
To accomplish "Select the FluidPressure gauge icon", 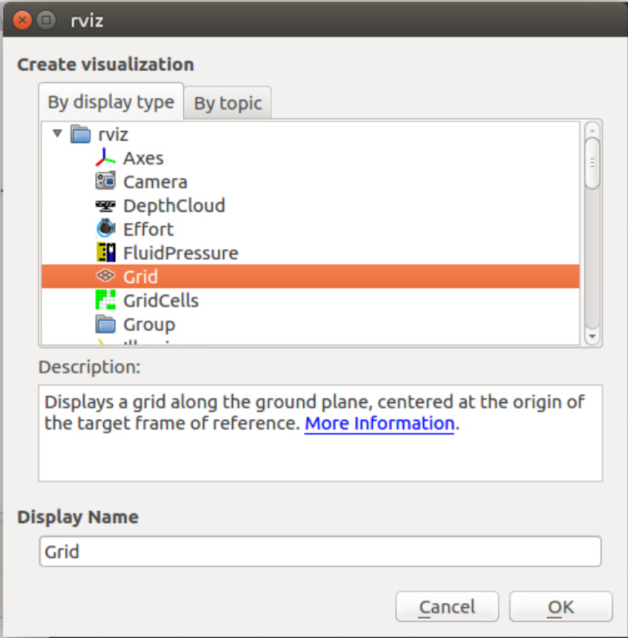I will tap(105, 252).
